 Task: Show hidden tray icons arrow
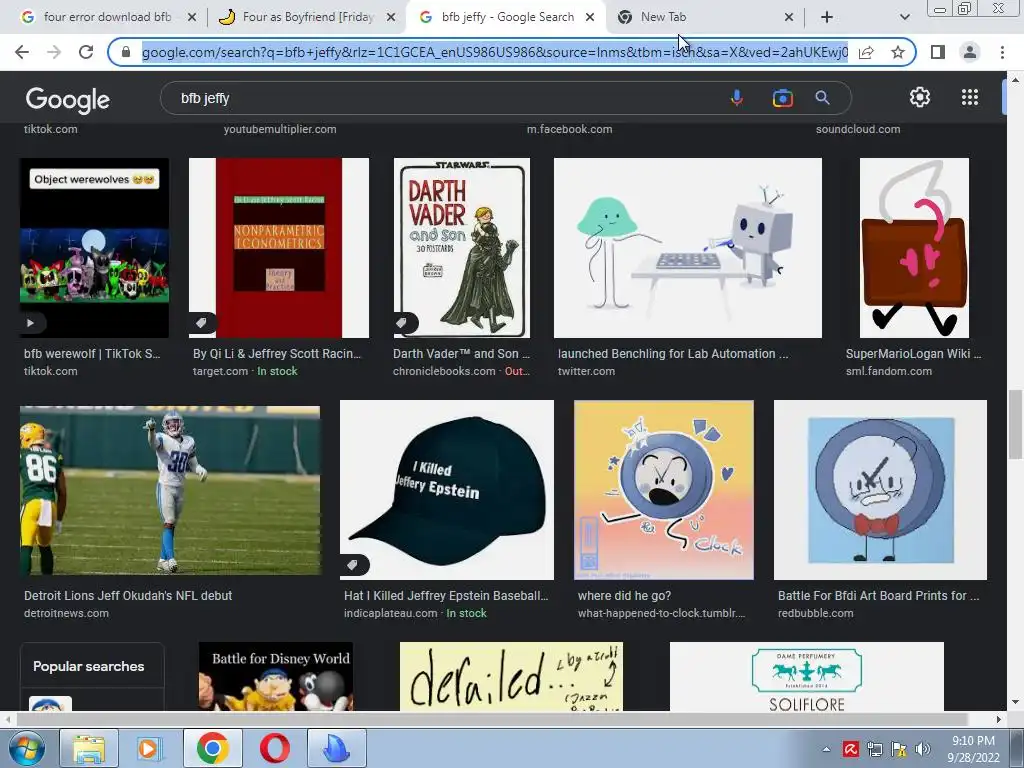coord(826,749)
